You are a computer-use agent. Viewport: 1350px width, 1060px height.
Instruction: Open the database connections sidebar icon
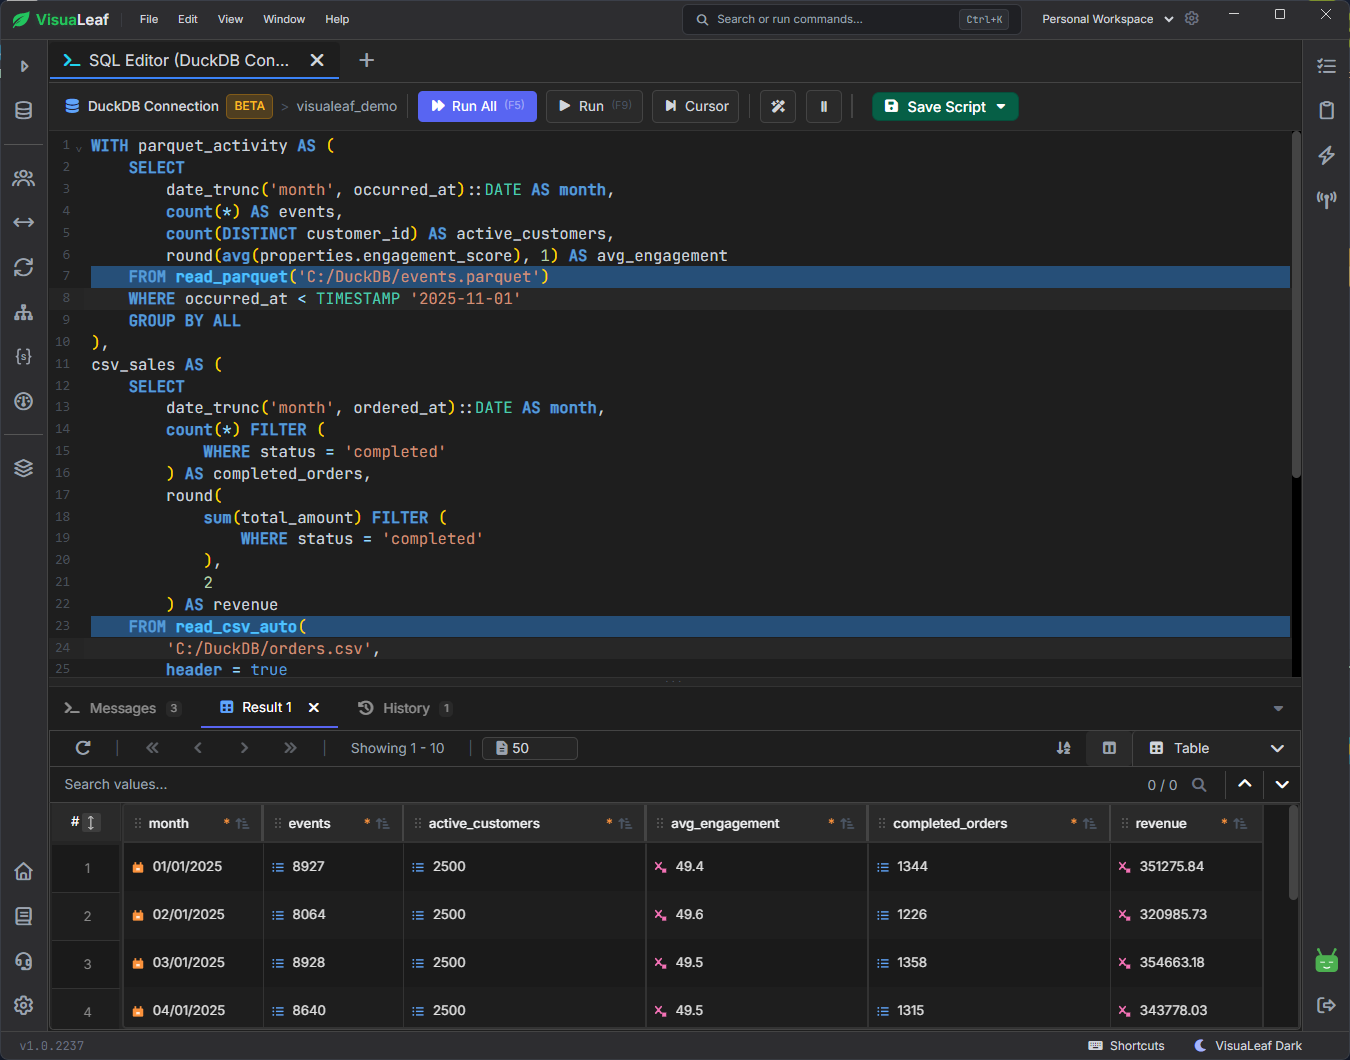click(x=24, y=110)
